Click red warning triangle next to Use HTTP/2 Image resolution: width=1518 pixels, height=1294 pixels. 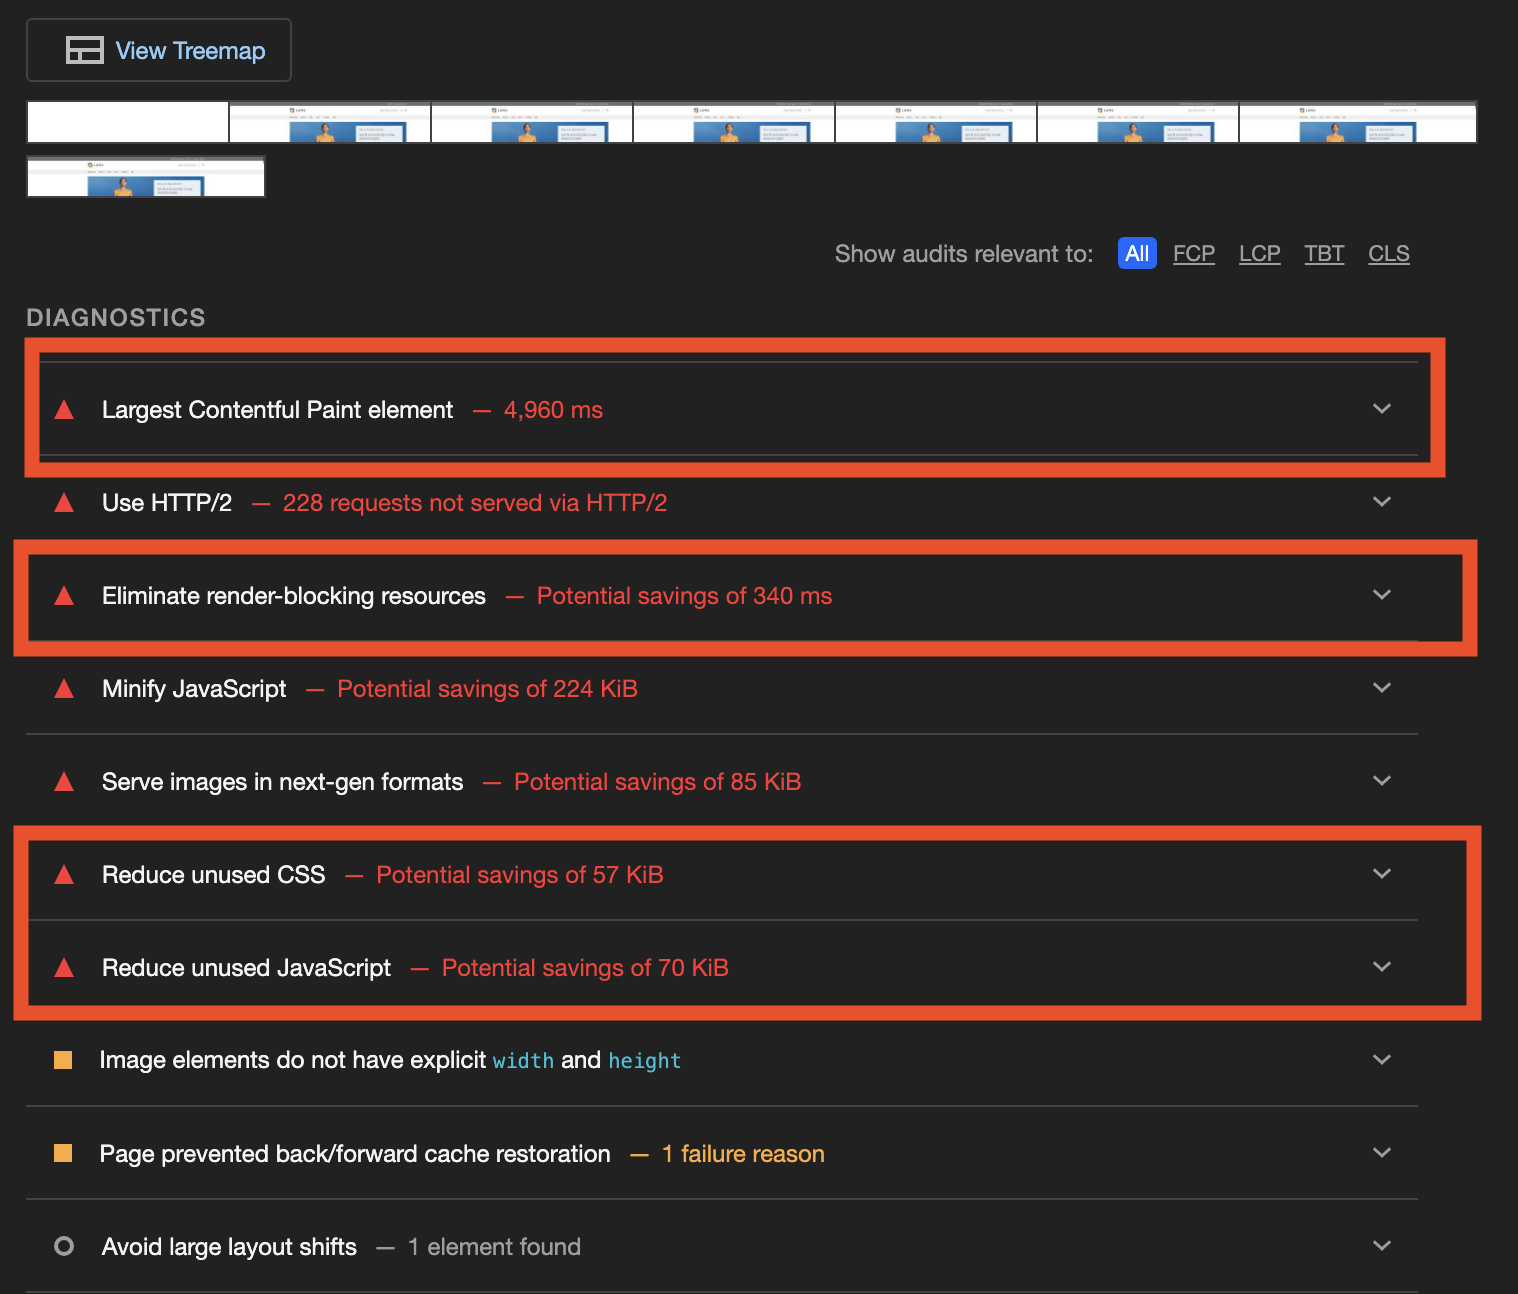point(64,503)
